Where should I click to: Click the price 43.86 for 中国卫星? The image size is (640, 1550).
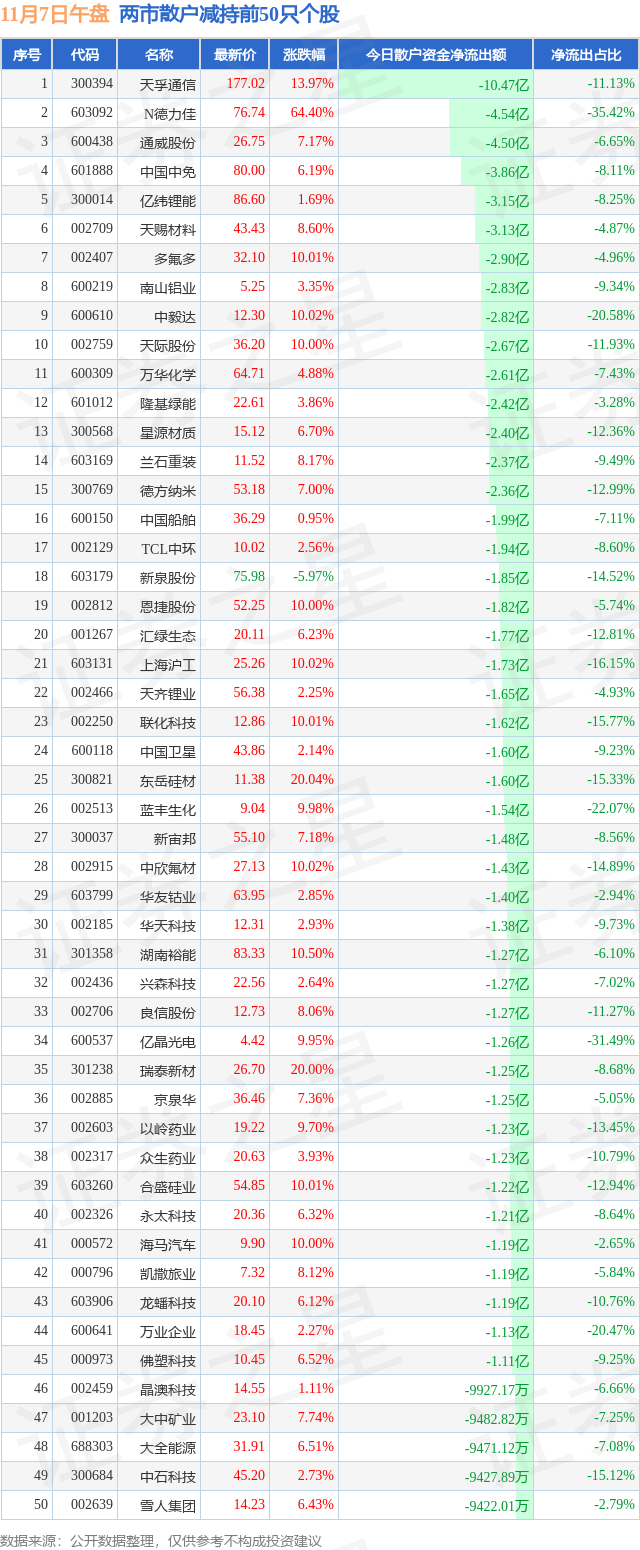pyautogui.click(x=249, y=751)
